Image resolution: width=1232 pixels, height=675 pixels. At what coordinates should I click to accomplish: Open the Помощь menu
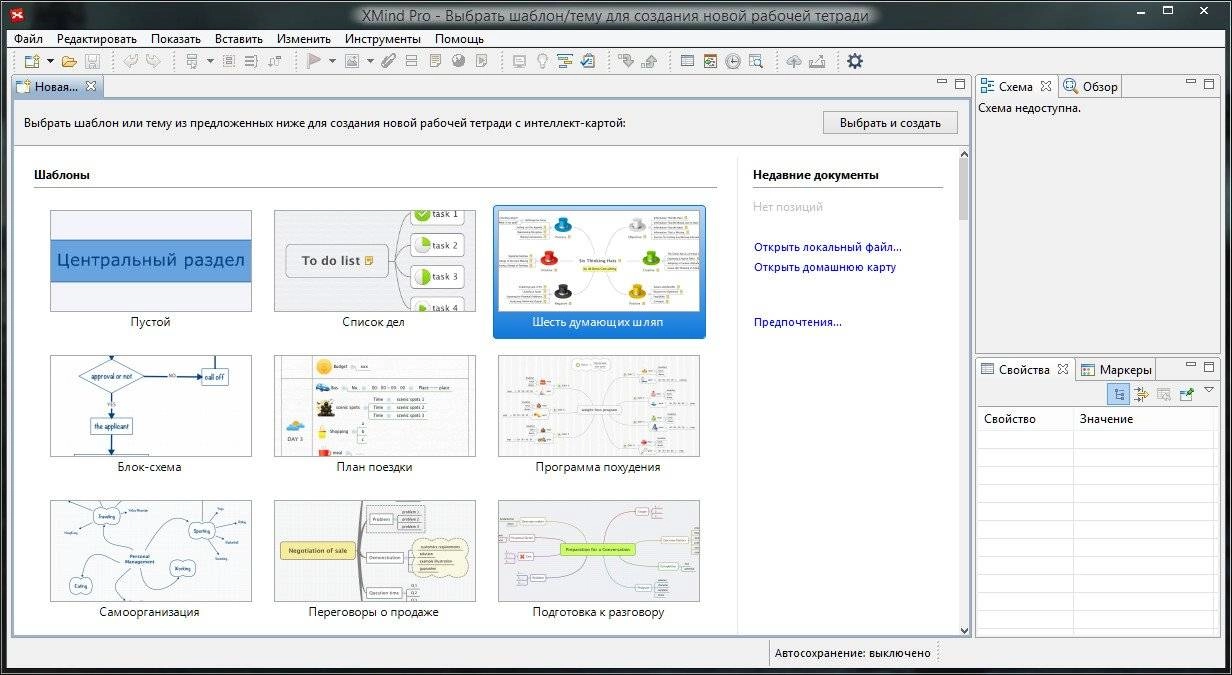pos(459,39)
